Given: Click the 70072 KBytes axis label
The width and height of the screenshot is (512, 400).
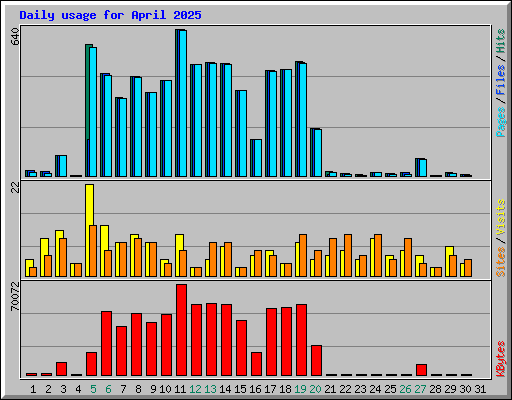Looking at the screenshot, I should pyautogui.click(x=15, y=297).
